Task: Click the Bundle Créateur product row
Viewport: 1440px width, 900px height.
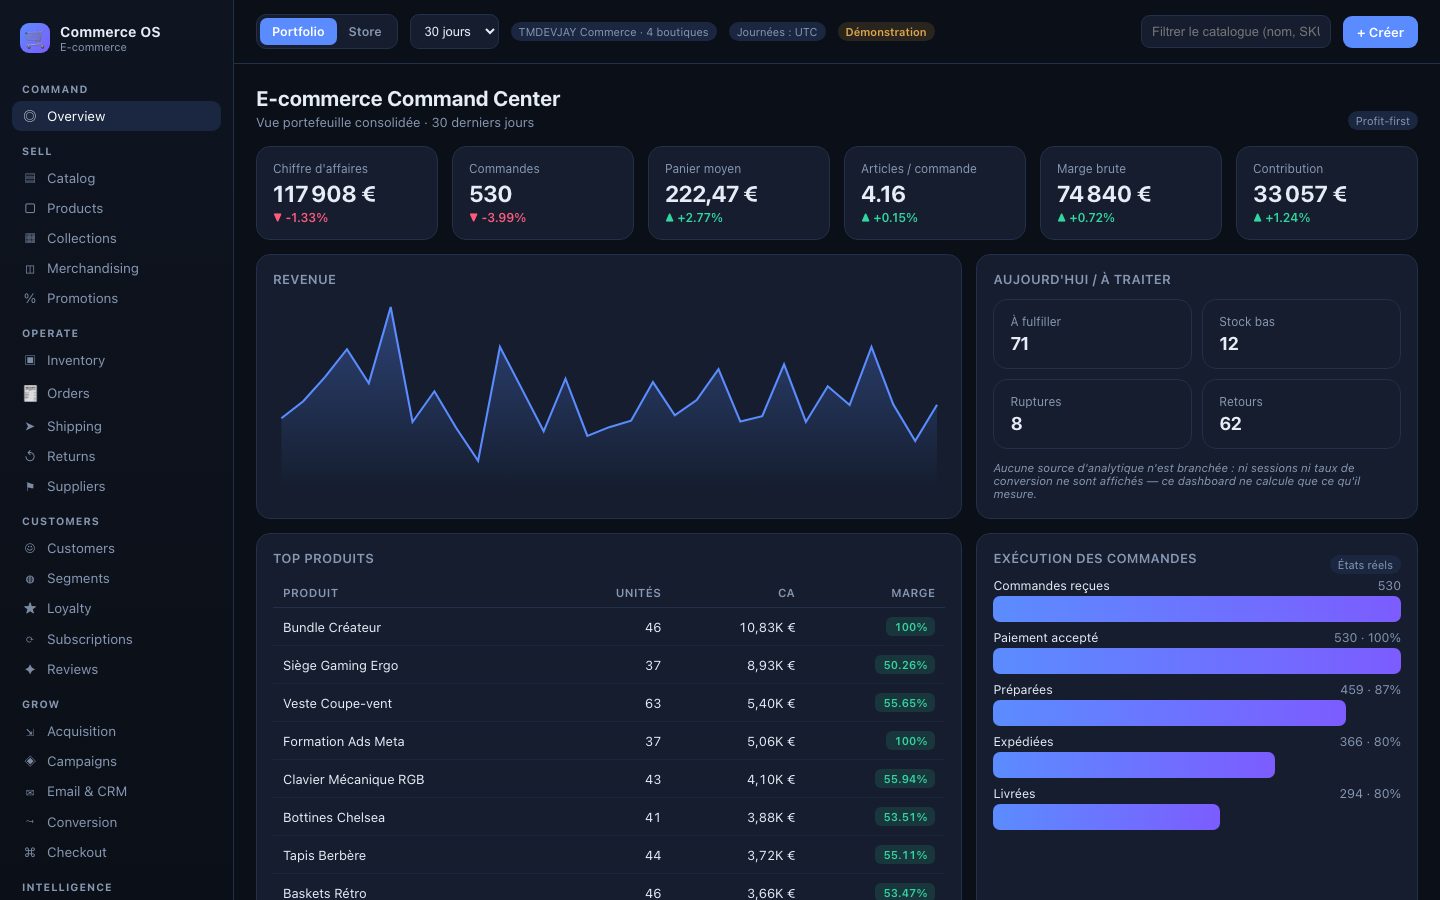Action: coord(609,627)
